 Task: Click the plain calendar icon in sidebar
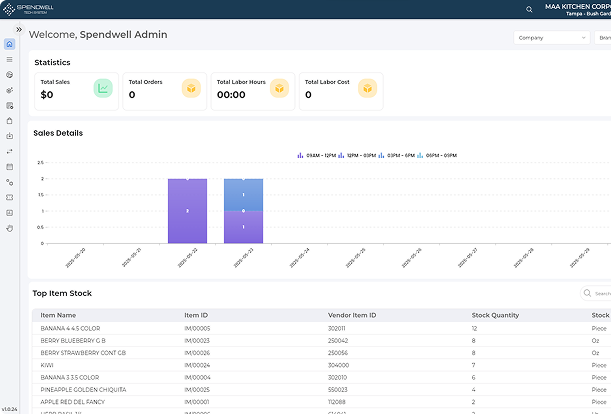click(10, 167)
